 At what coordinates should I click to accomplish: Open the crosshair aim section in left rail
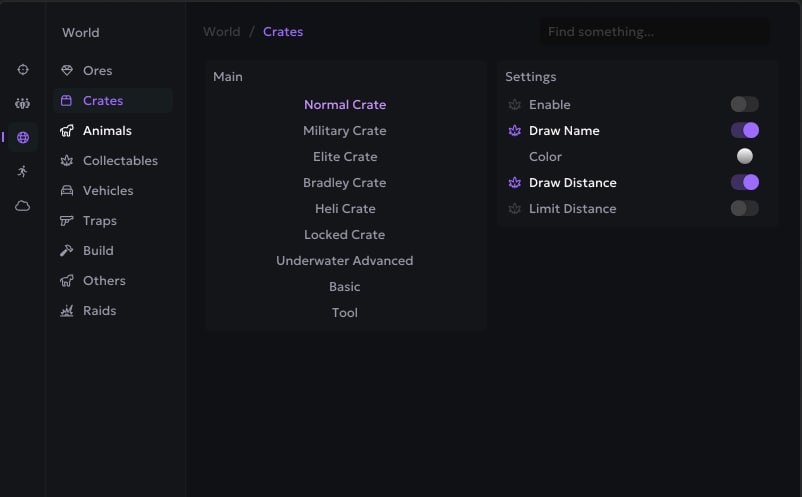coord(23,70)
